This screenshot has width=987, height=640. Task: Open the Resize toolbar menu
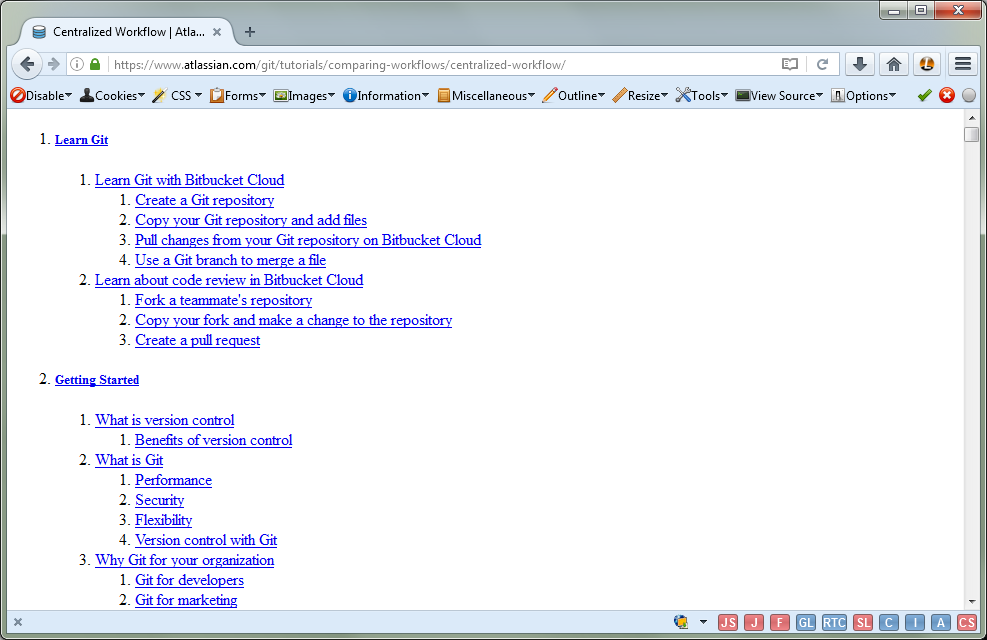click(x=640, y=96)
